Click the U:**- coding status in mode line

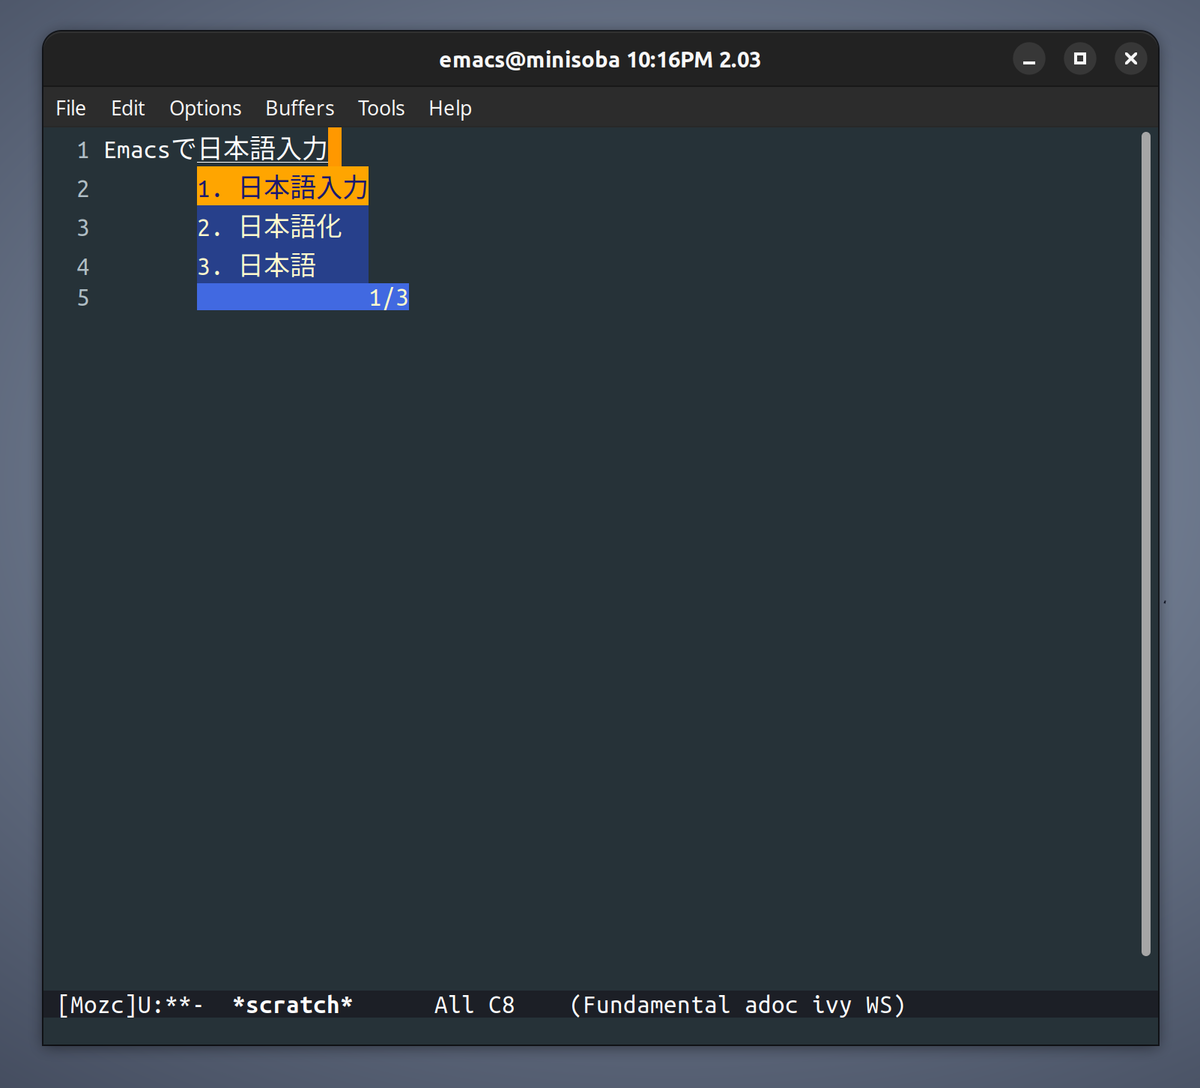coord(171,1005)
